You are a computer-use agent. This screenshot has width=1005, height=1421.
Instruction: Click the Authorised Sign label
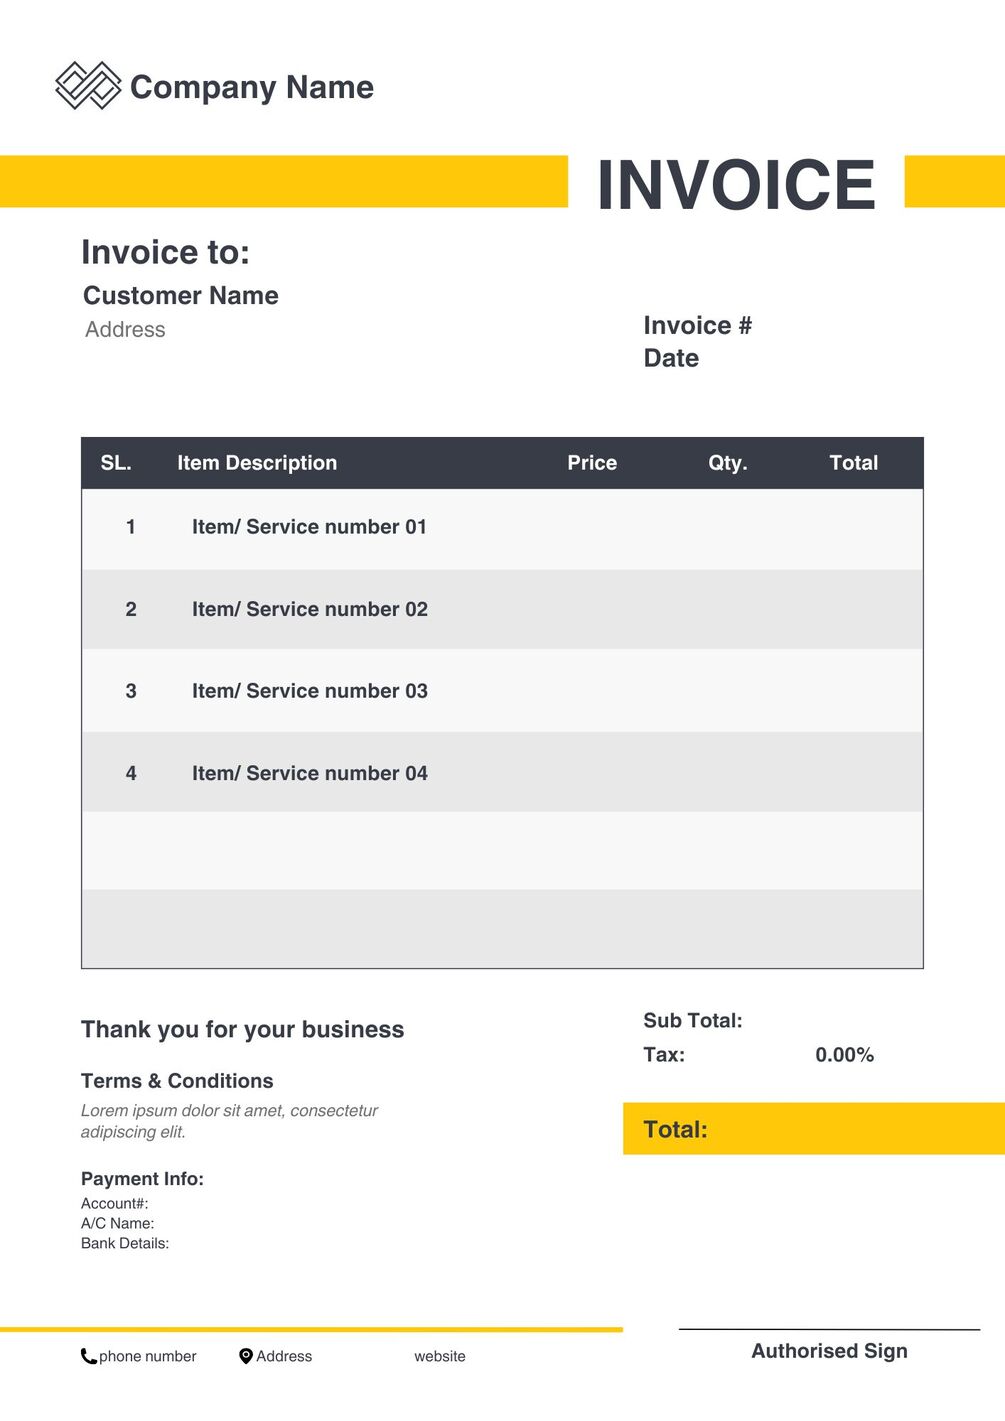pos(829,1352)
